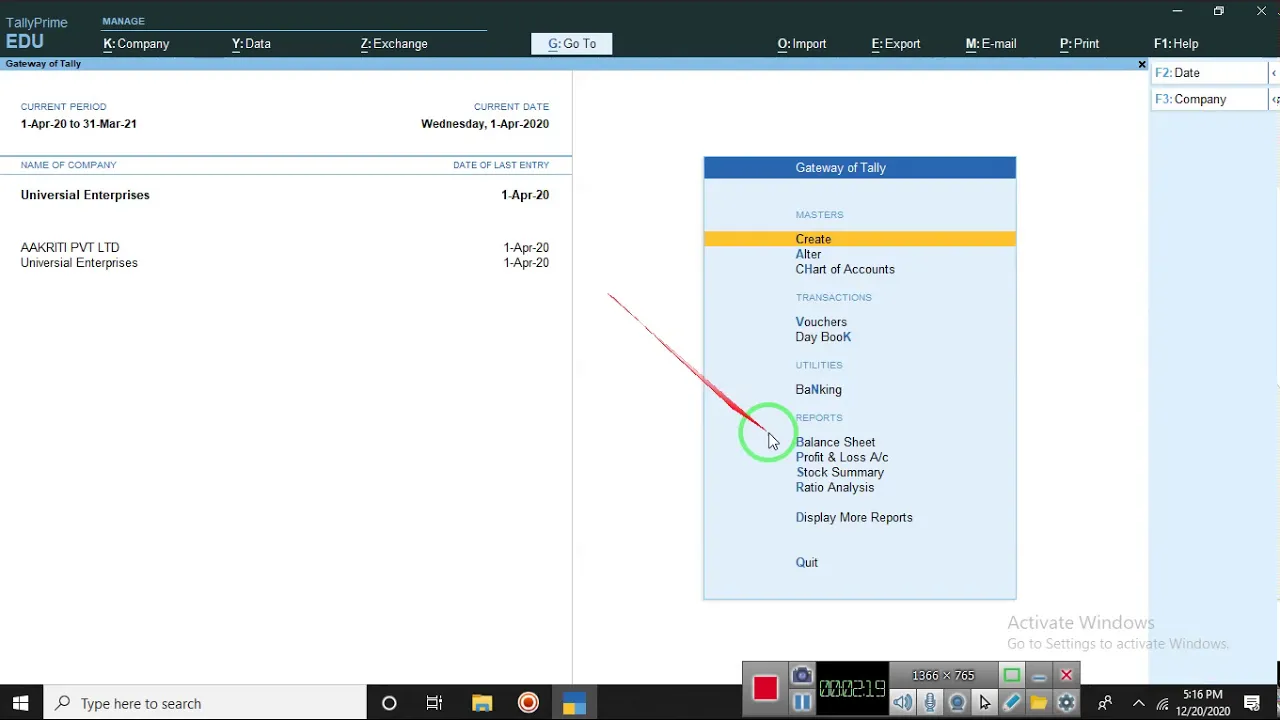
Task: Open Display More Reports
Action: (854, 517)
